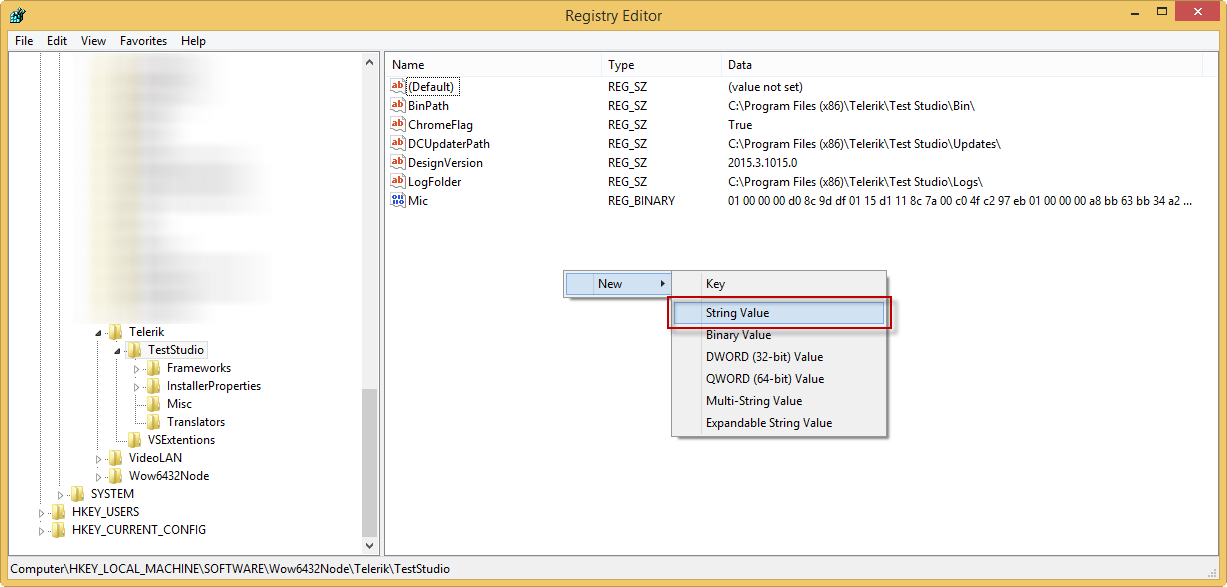Open the Favorites menu
The height and width of the screenshot is (587, 1227).
tap(144, 41)
